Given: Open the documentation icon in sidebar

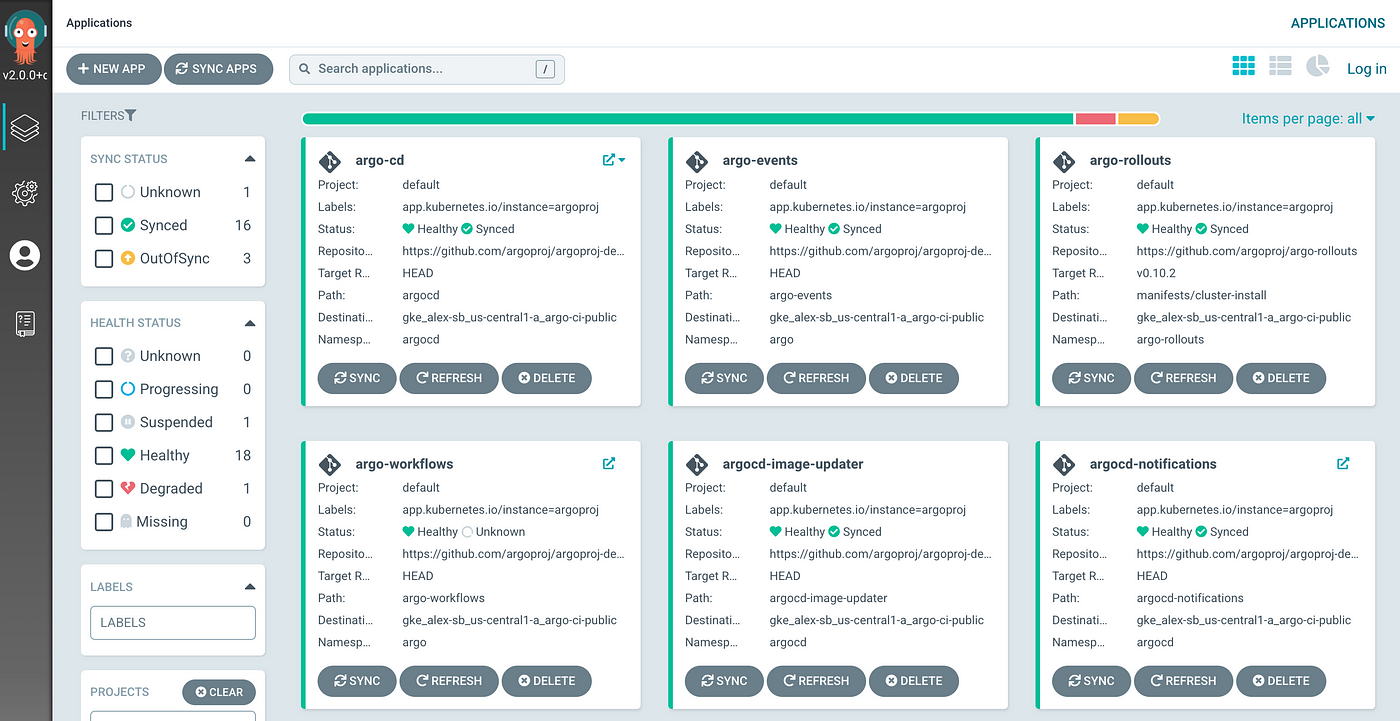Looking at the screenshot, I should pyautogui.click(x=25, y=323).
